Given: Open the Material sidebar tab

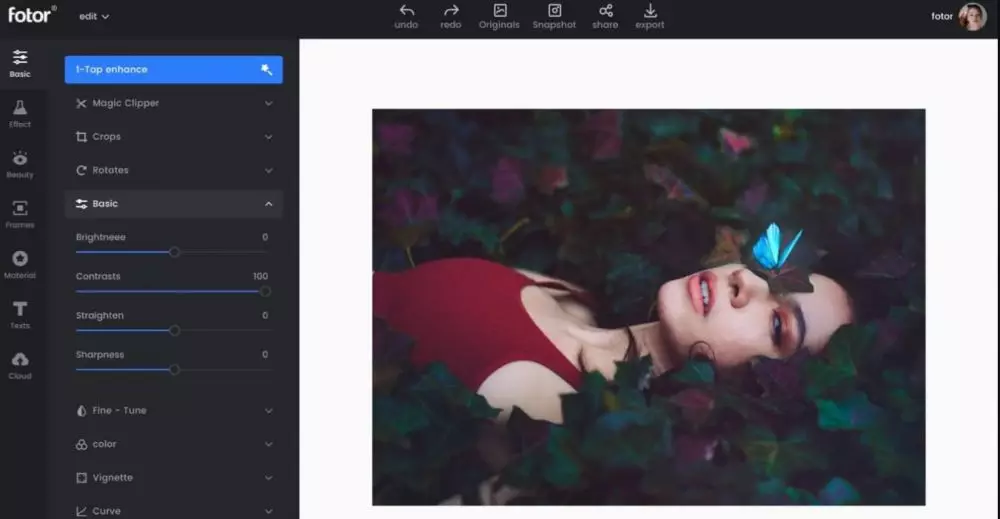Looking at the screenshot, I should pyautogui.click(x=20, y=265).
